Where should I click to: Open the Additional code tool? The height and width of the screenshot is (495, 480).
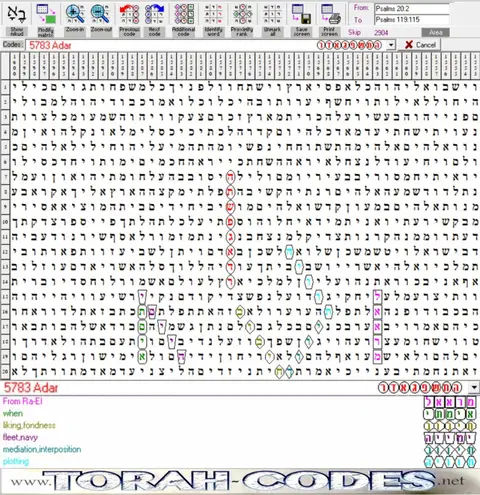184,14
